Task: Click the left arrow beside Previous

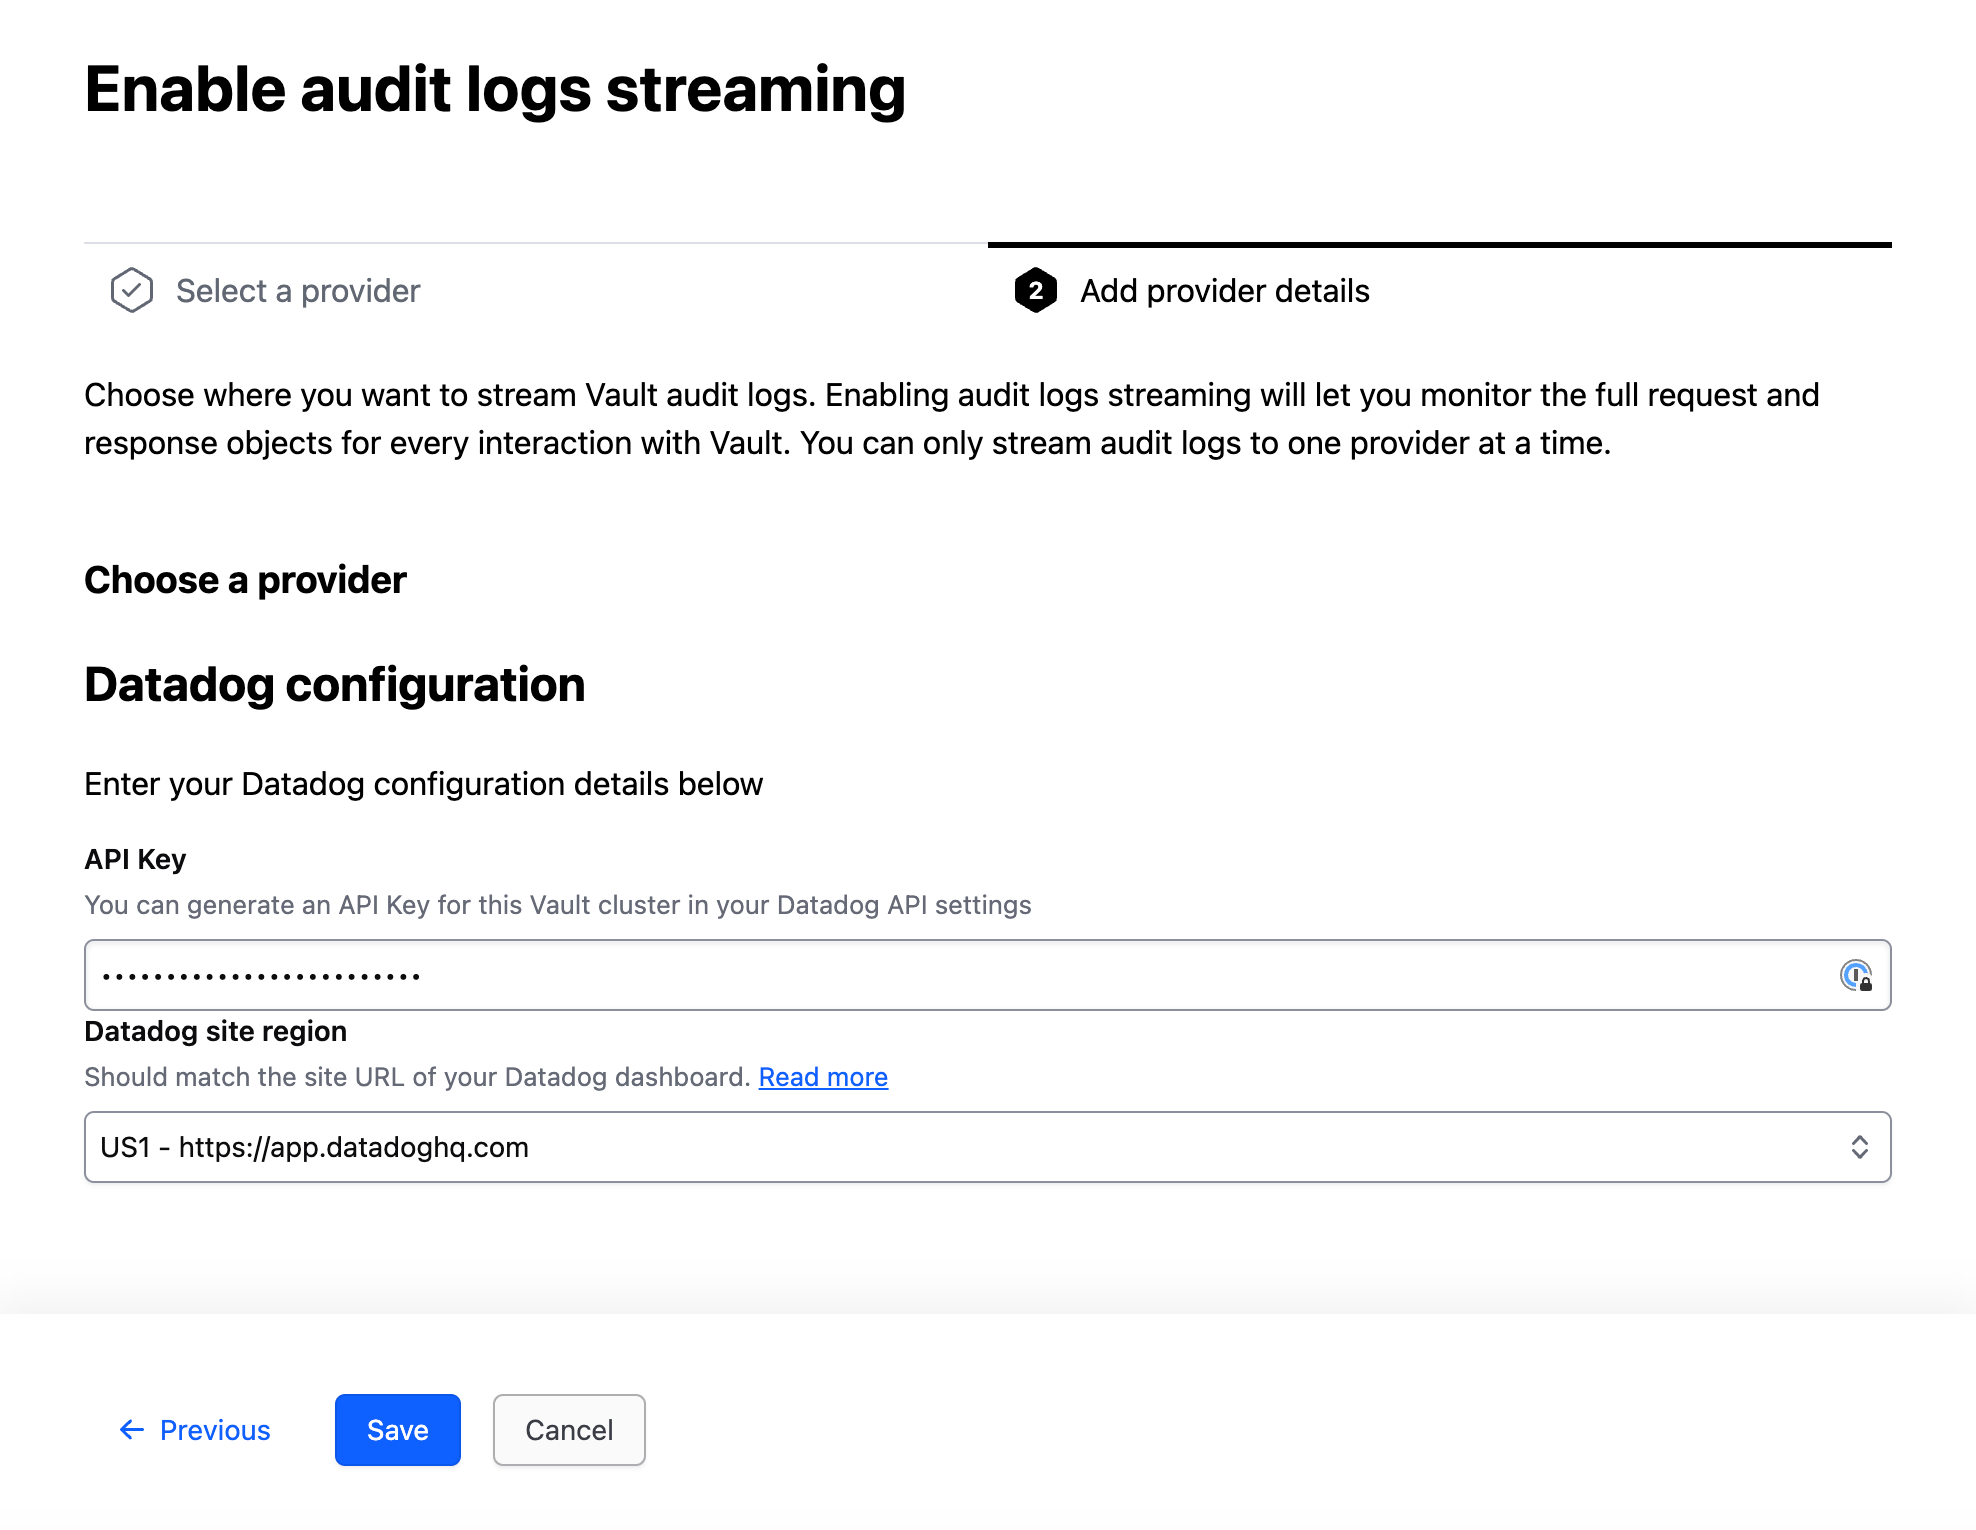Action: click(131, 1430)
